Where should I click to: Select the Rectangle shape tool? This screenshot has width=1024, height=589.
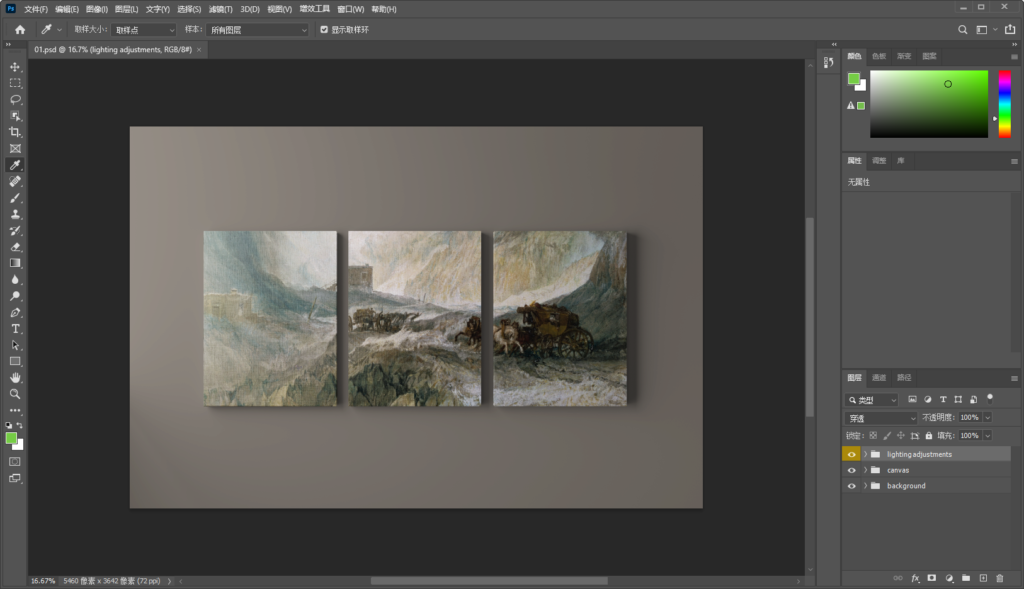15,361
